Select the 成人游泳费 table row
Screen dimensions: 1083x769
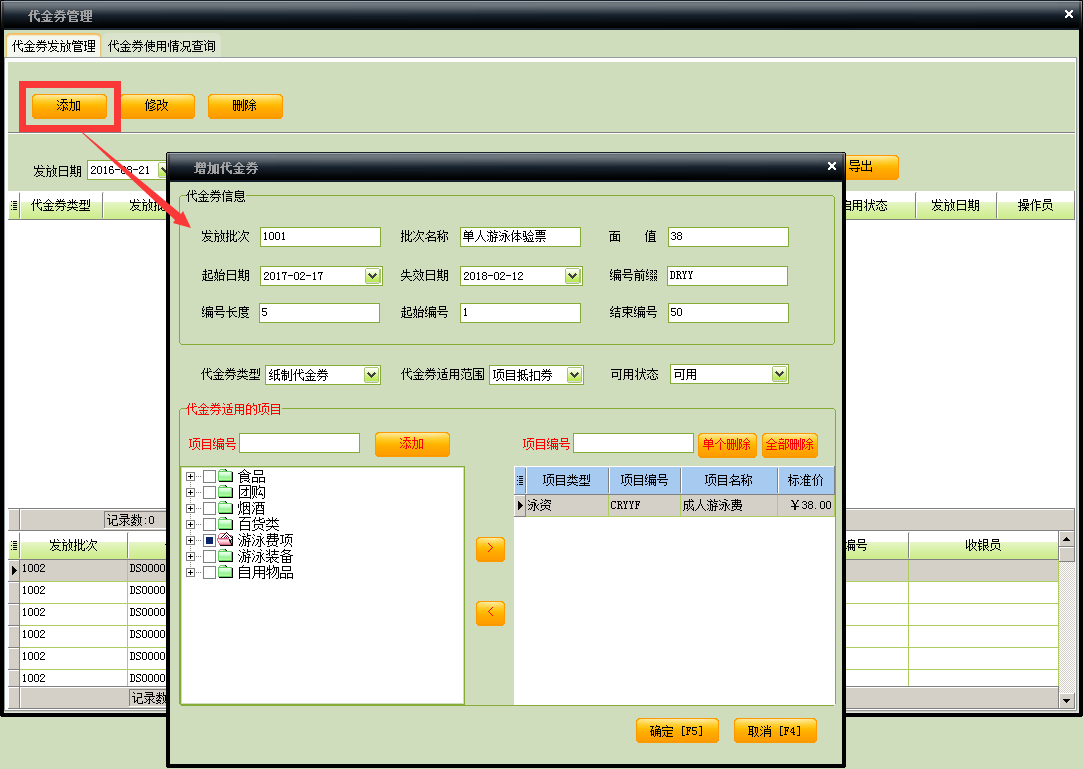point(674,505)
